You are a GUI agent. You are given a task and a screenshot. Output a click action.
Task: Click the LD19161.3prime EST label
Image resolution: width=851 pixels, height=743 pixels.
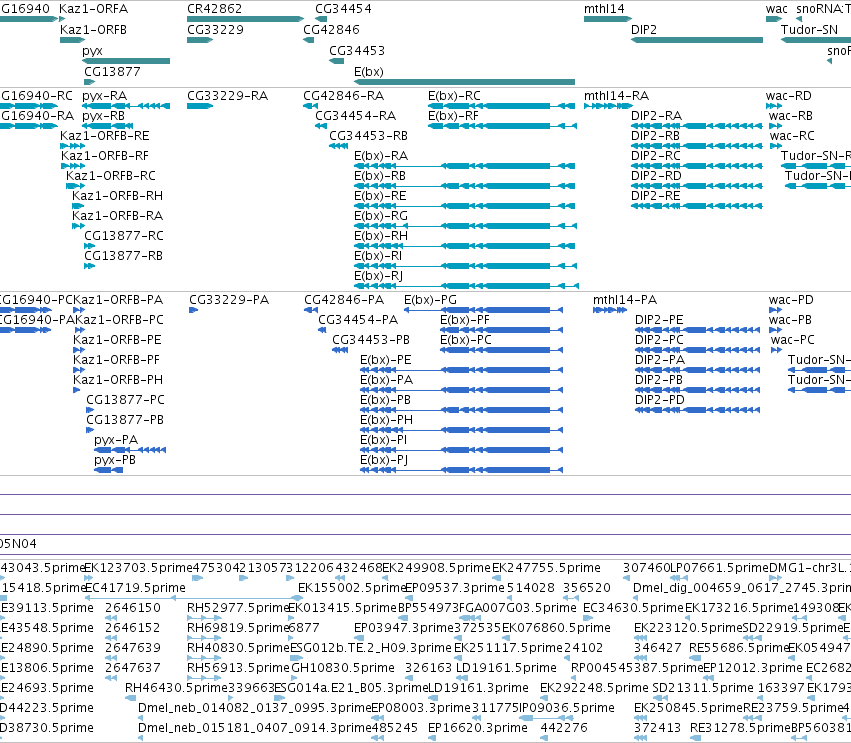478,688
